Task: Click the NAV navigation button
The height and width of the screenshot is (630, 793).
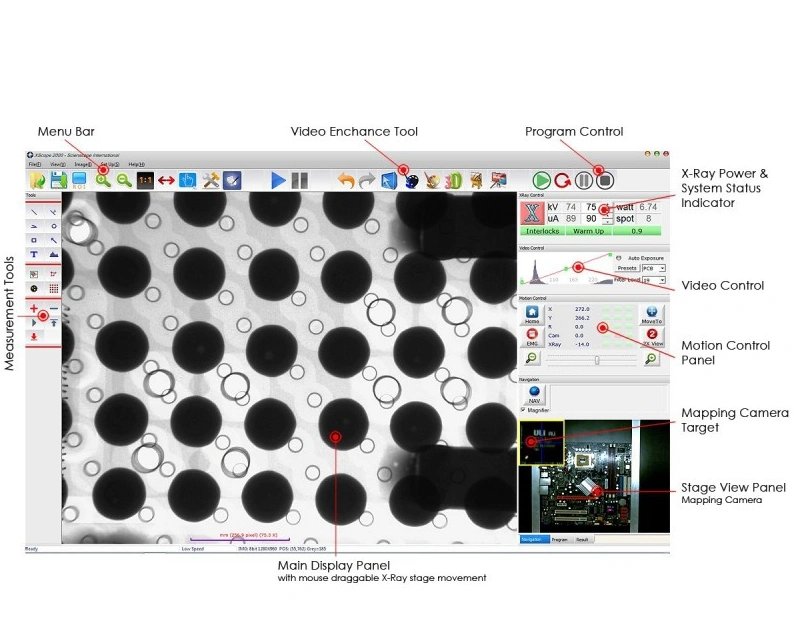Action: point(534,394)
